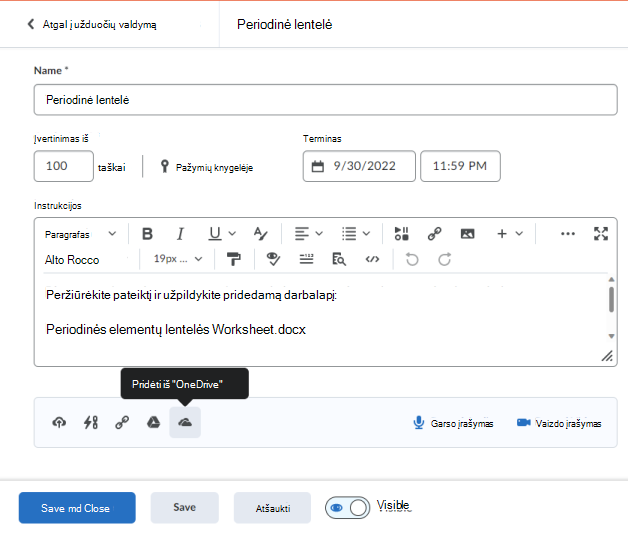Click the score field showing 100
The image size is (628, 534).
[64, 166]
